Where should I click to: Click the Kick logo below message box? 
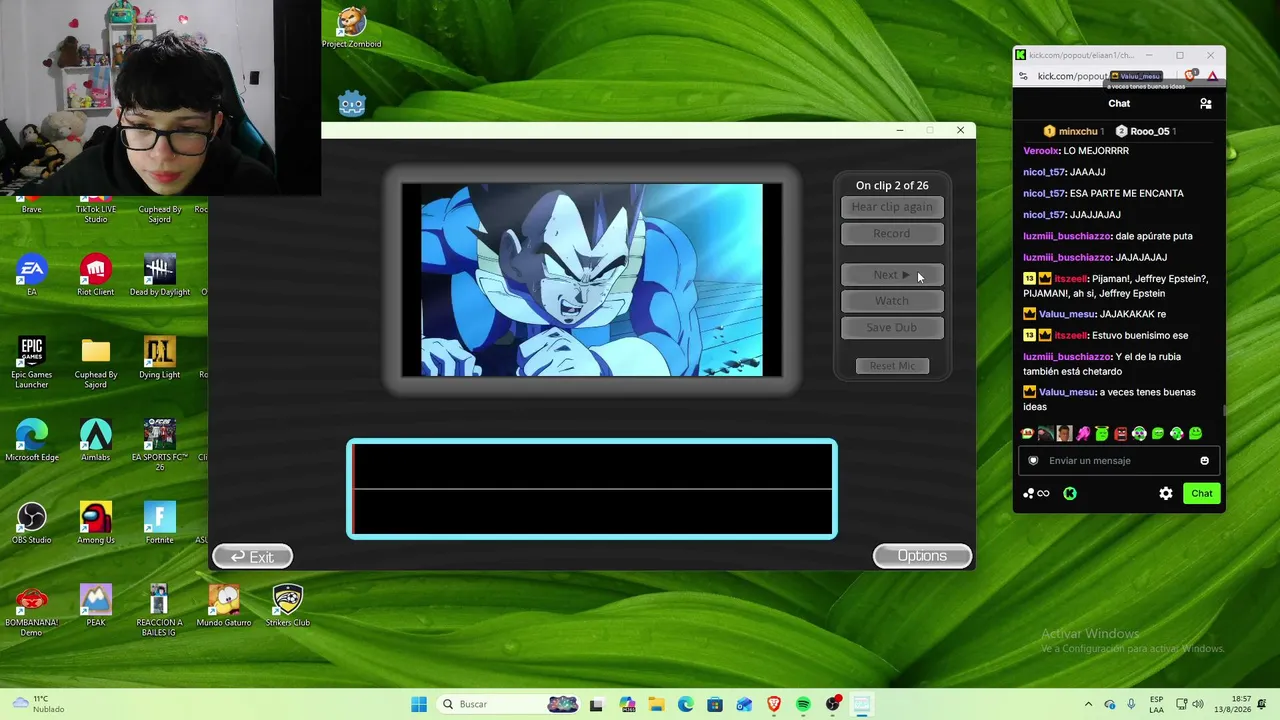[1070, 493]
